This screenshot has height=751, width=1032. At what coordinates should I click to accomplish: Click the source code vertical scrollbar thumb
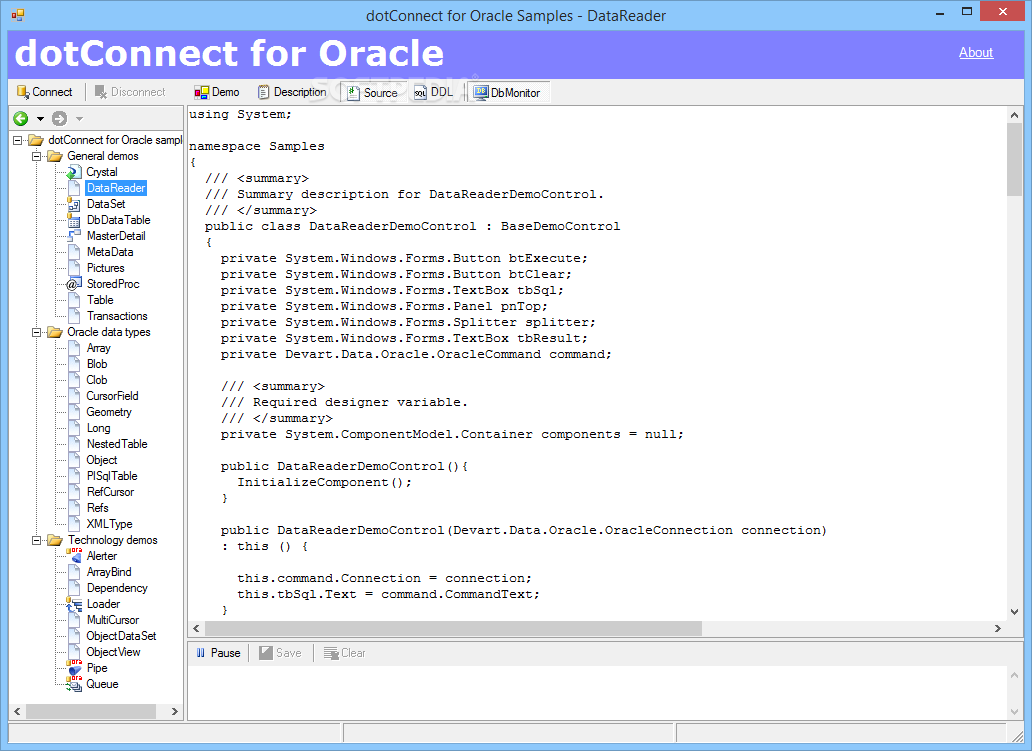(x=1014, y=160)
